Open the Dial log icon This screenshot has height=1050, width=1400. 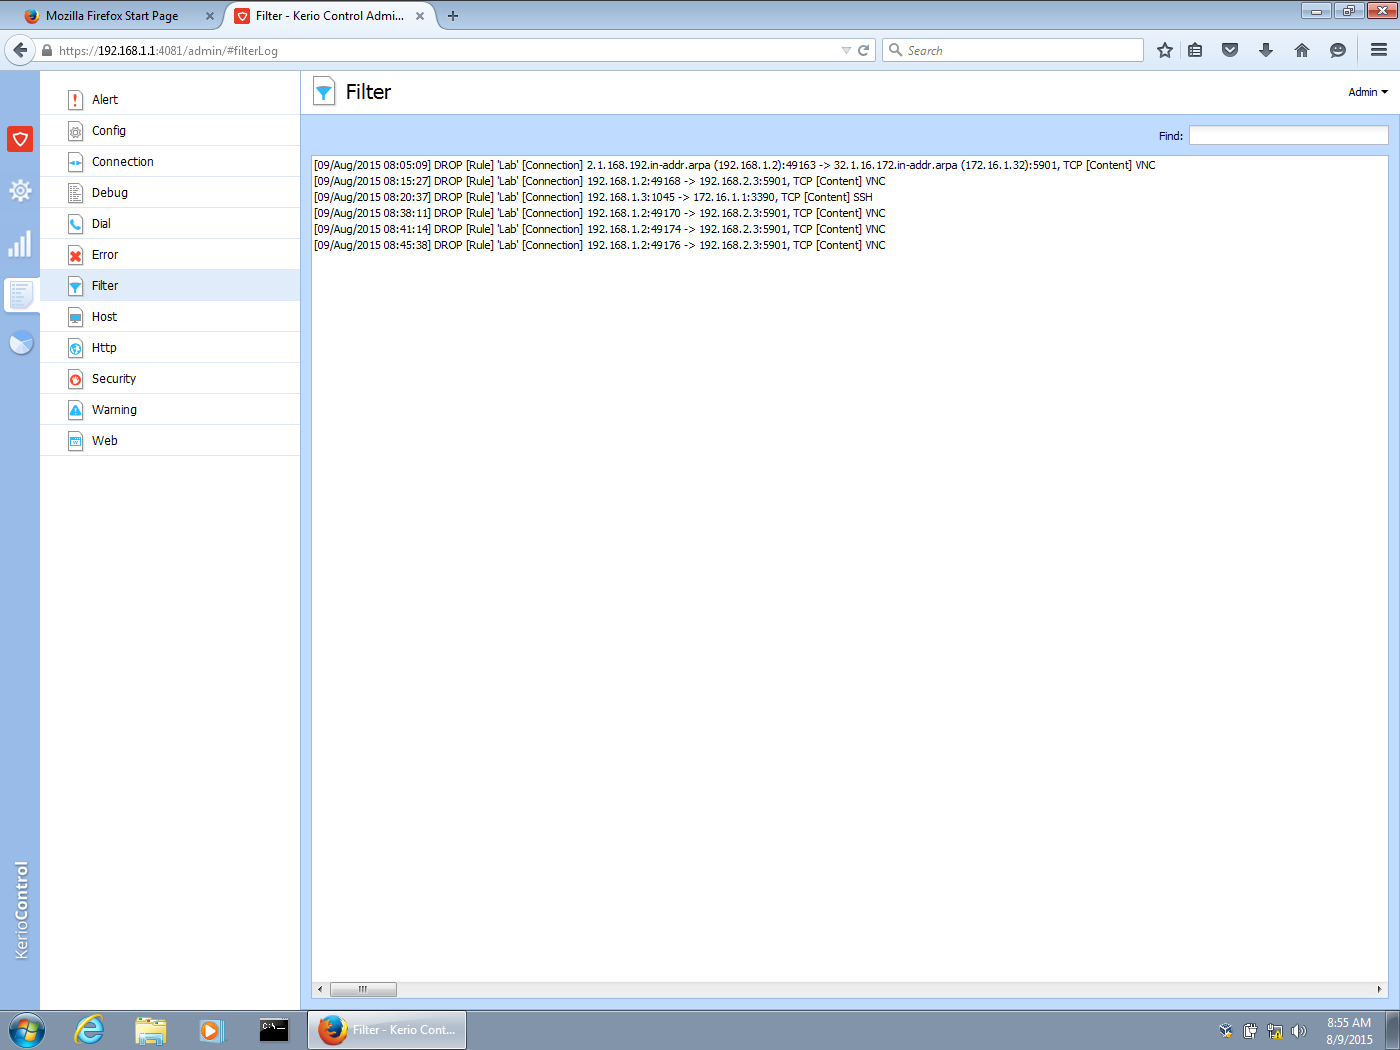[75, 224]
